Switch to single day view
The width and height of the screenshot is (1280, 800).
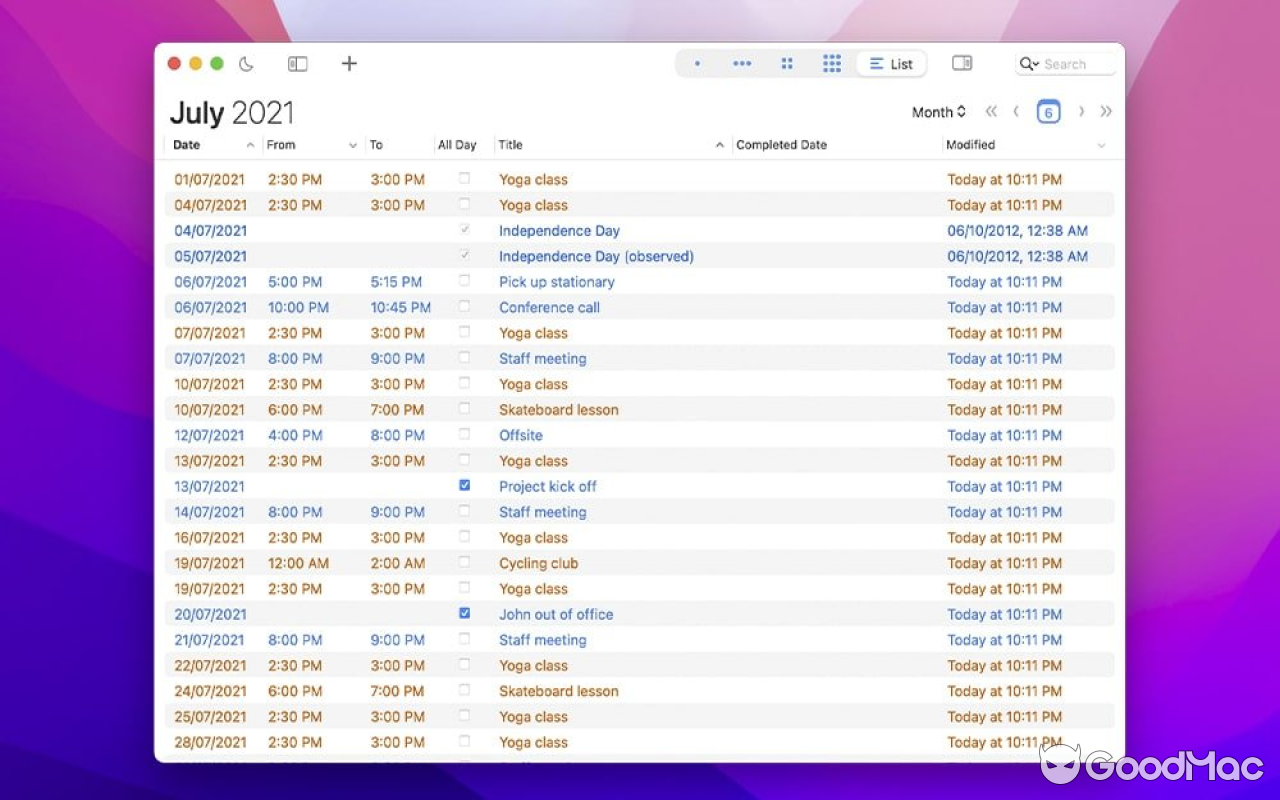(697, 63)
